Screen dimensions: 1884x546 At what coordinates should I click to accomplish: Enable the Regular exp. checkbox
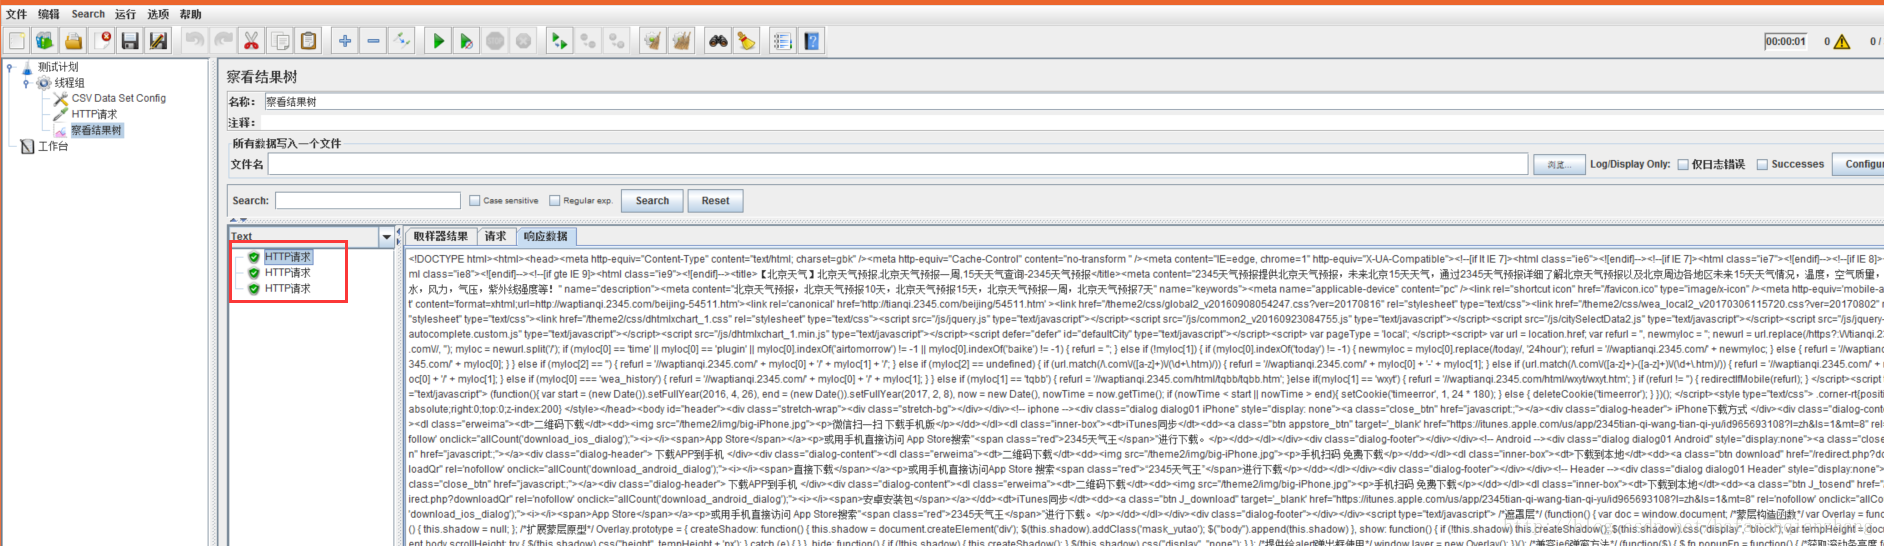[555, 201]
